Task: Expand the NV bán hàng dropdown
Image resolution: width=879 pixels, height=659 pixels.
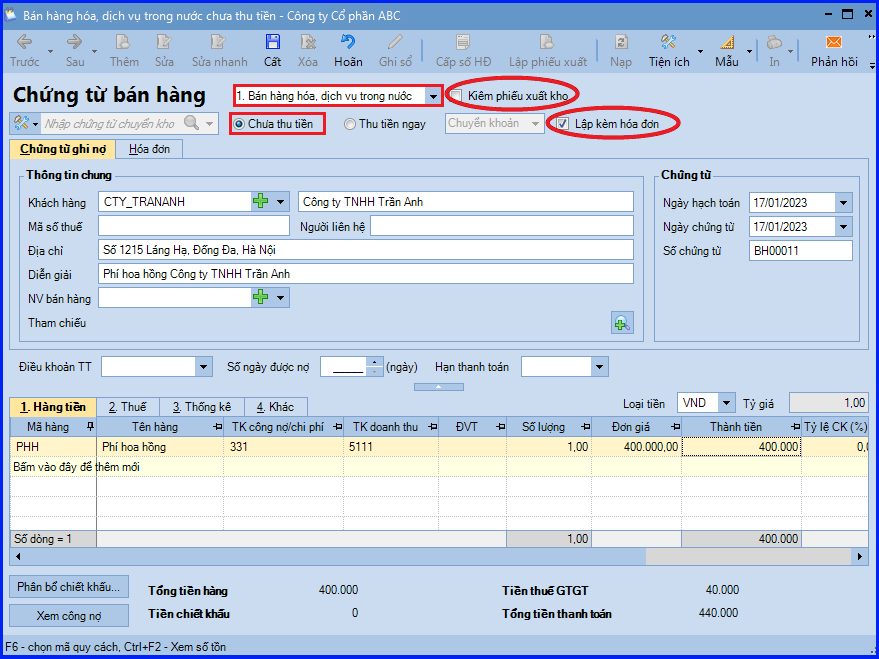Action: tap(280, 298)
